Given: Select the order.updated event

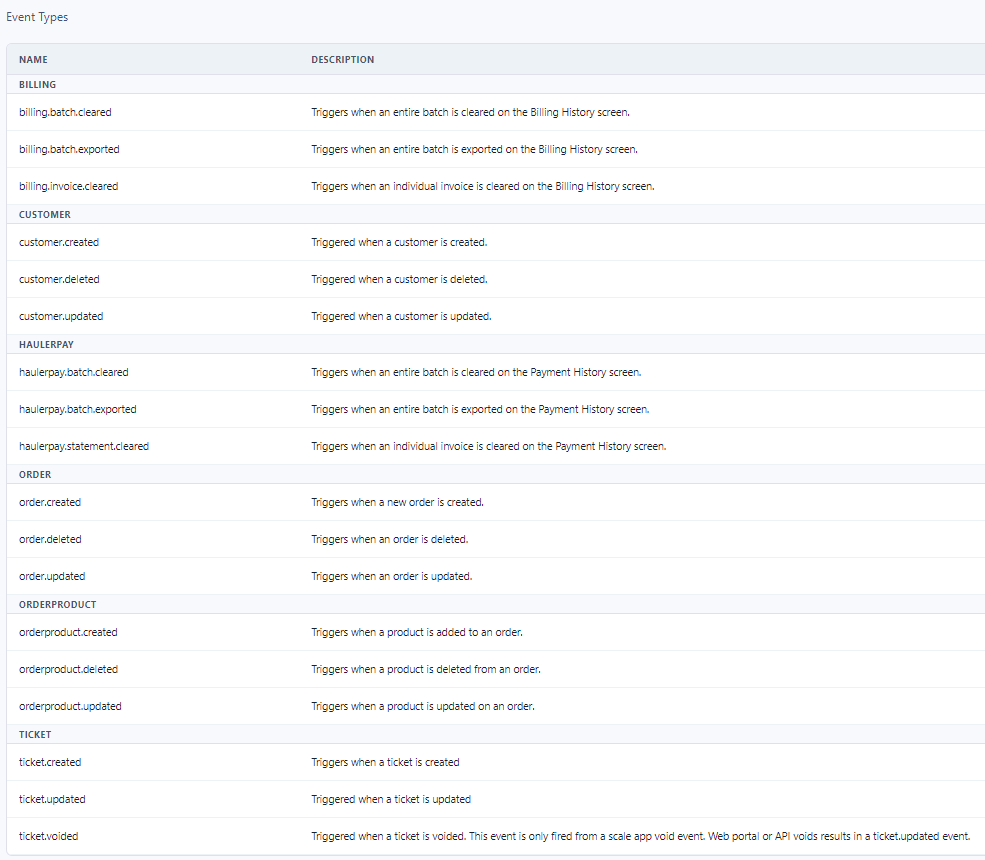Looking at the screenshot, I should [52, 576].
